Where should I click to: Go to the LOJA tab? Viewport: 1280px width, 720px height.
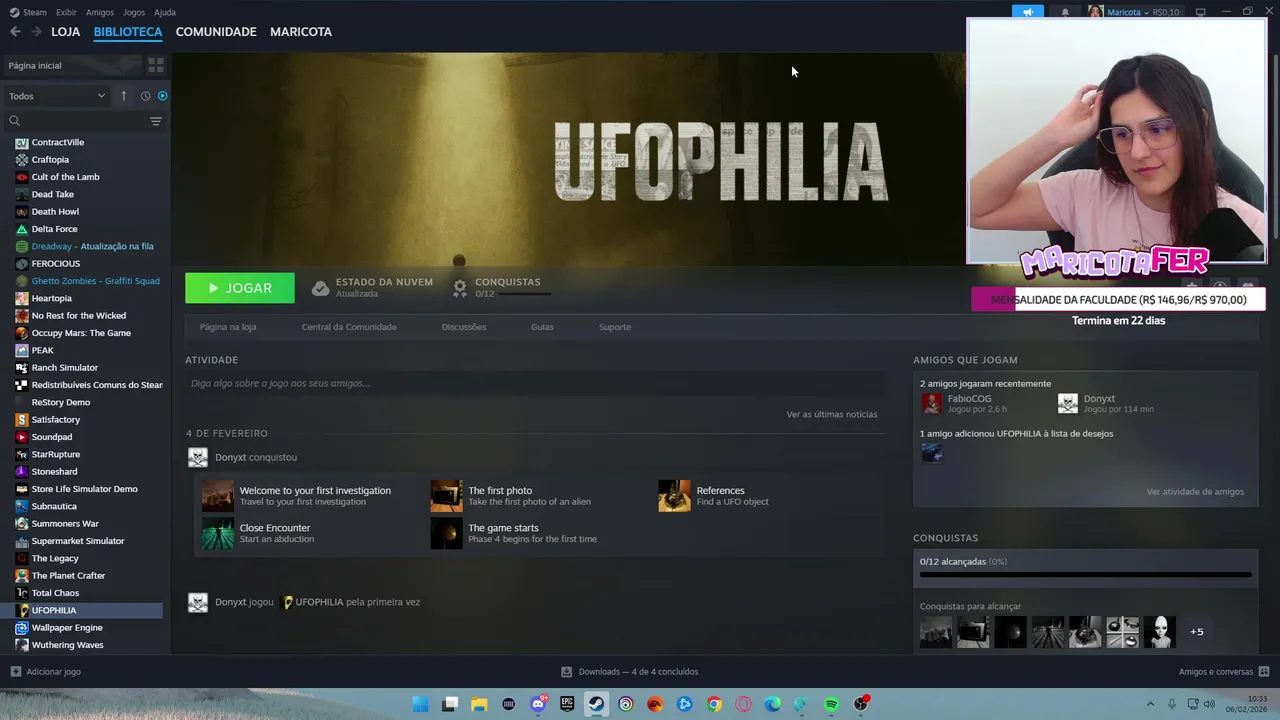(65, 32)
